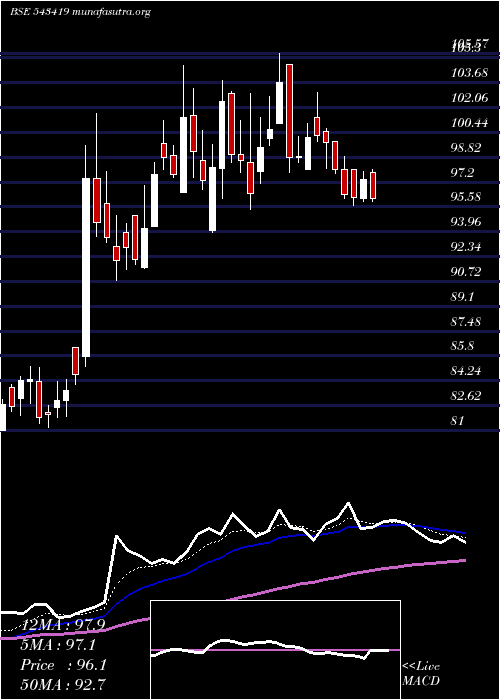Click the 5MA : 97.1 readout
The image size is (500, 700).
point(58,645)
